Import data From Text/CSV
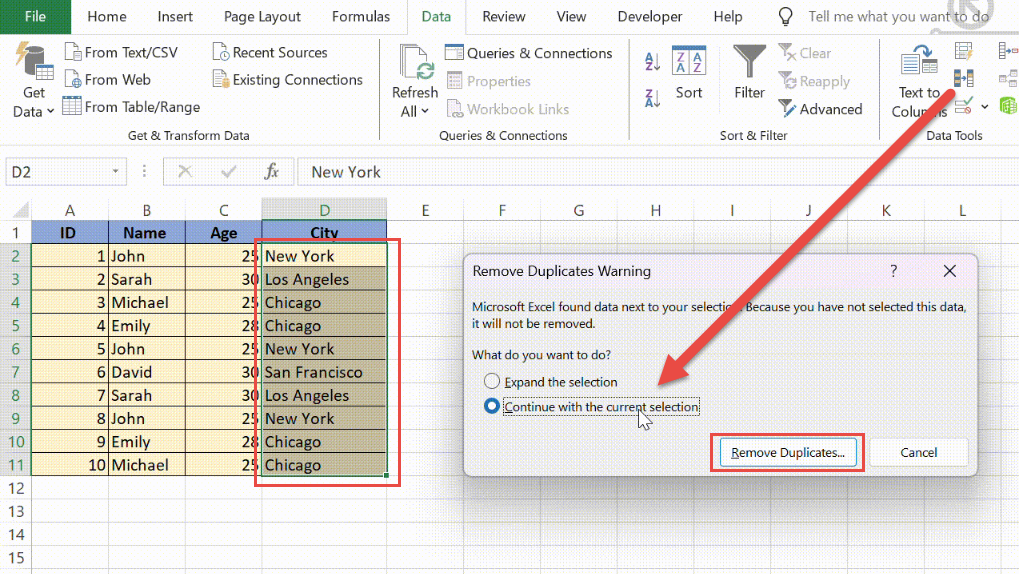Image resolution: width=1019 pixels, height=574 pixels. (122, 52)
